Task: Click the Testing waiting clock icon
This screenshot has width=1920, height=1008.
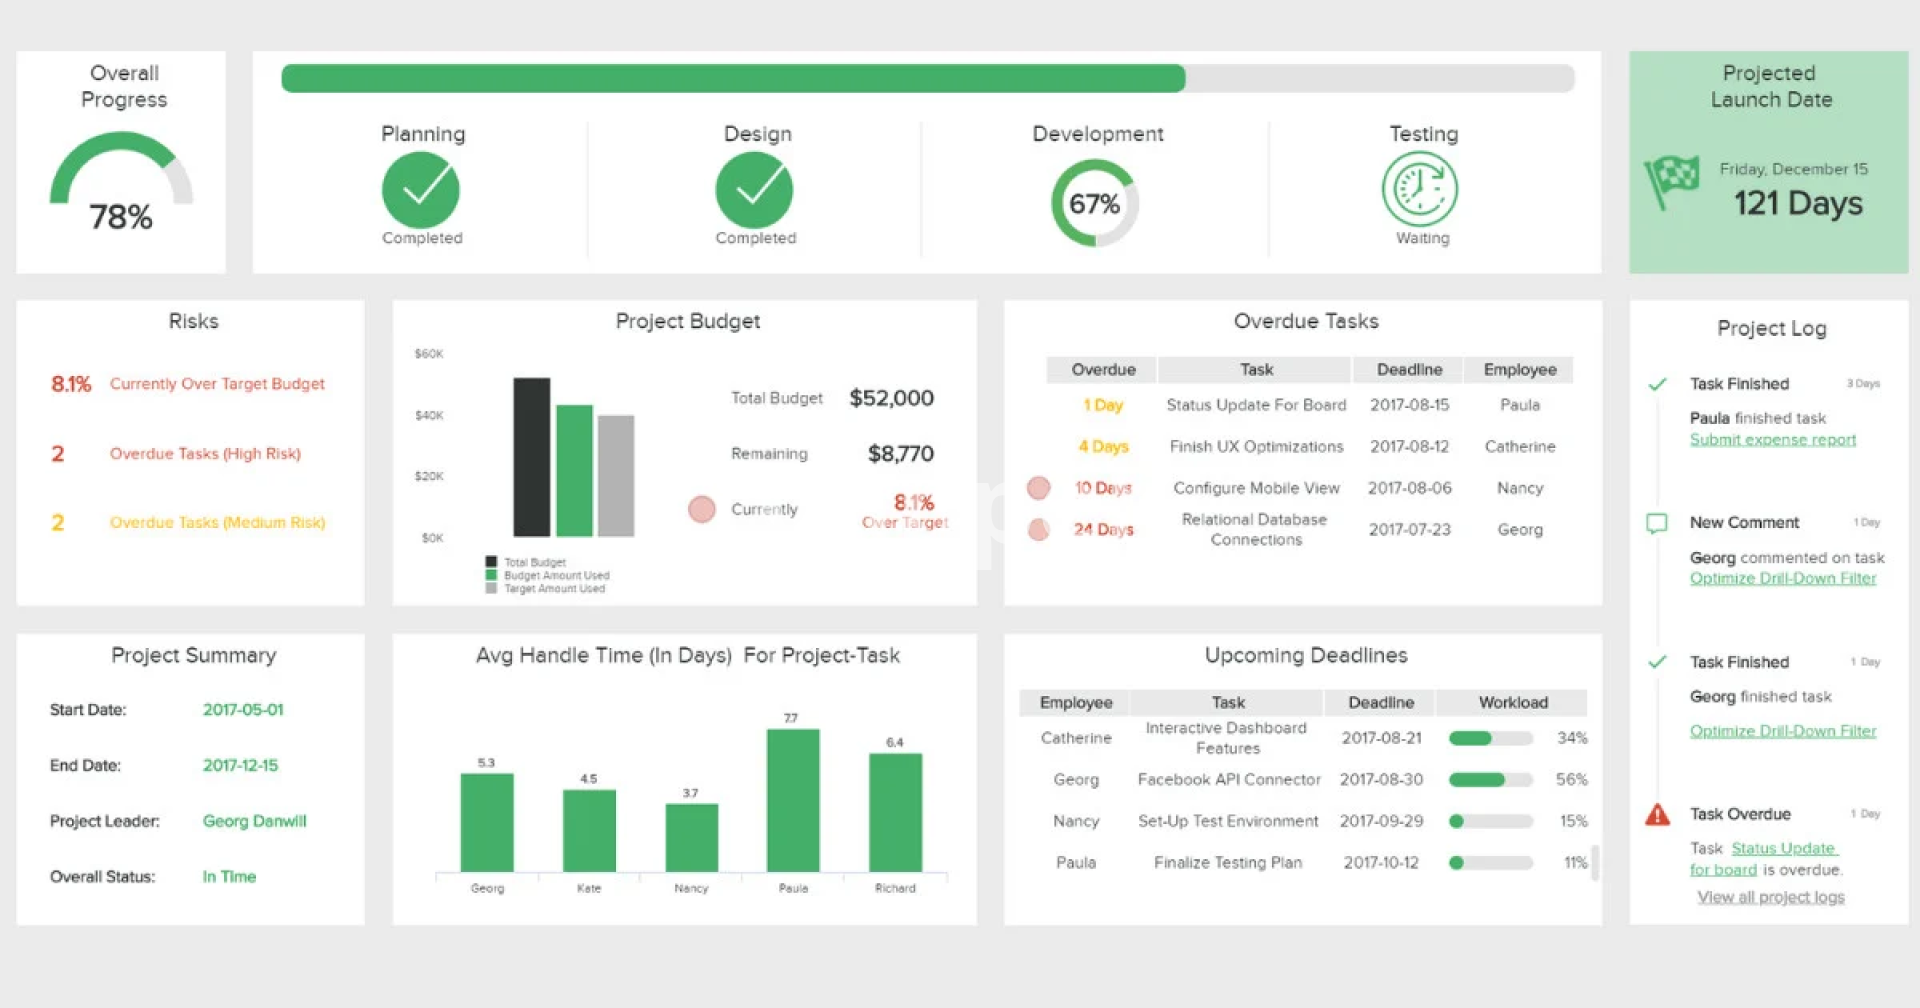Action: pos(1420,189)
